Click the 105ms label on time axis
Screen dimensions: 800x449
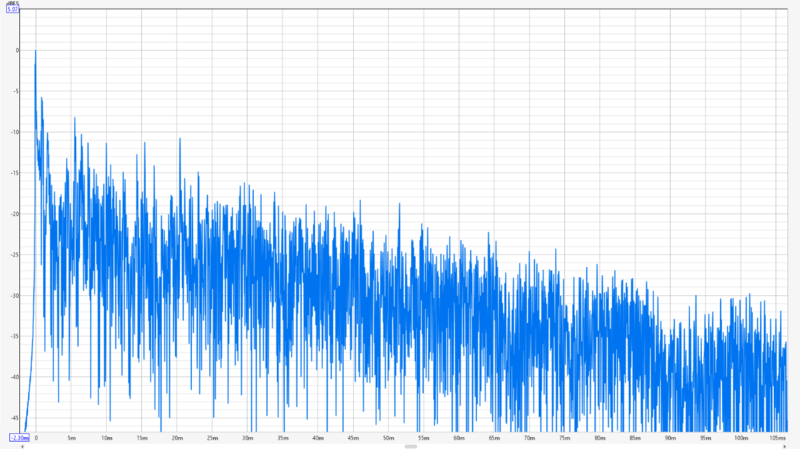point(778,438)
